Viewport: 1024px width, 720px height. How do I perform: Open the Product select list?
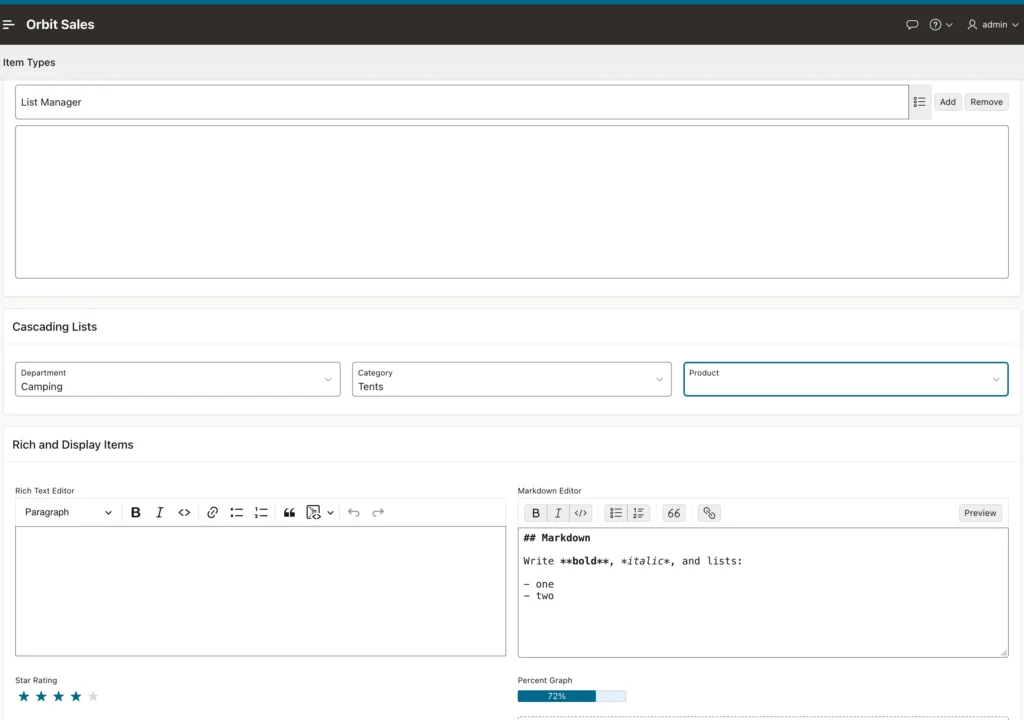pos(846,380)
